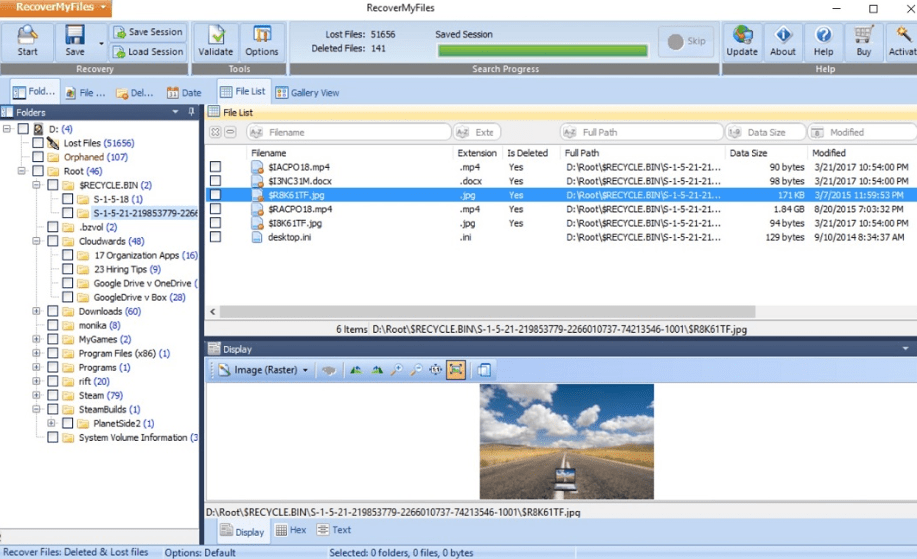Click the file list horizontal scrollbar
The width and height of the screenshot is (917, 559).
pyautogui.click(x=487, y=312)
